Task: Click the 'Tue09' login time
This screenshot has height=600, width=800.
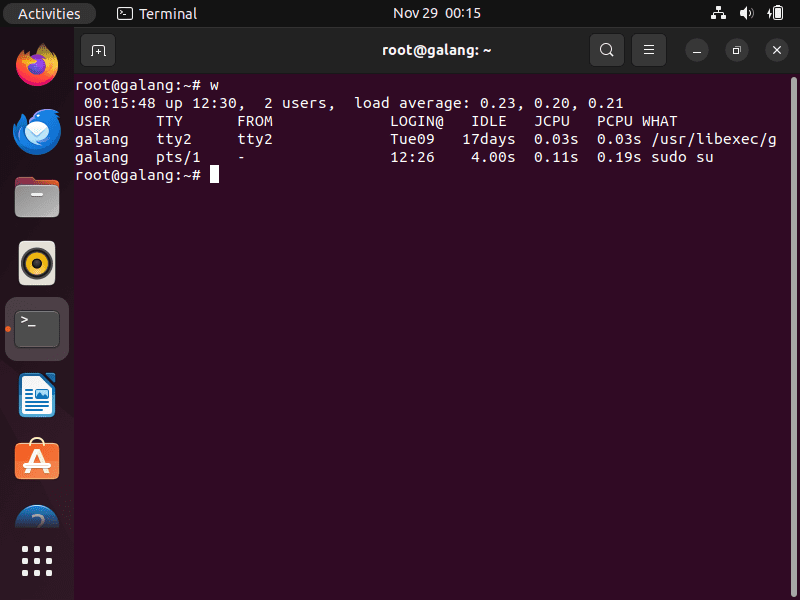Action: [412, 139]
